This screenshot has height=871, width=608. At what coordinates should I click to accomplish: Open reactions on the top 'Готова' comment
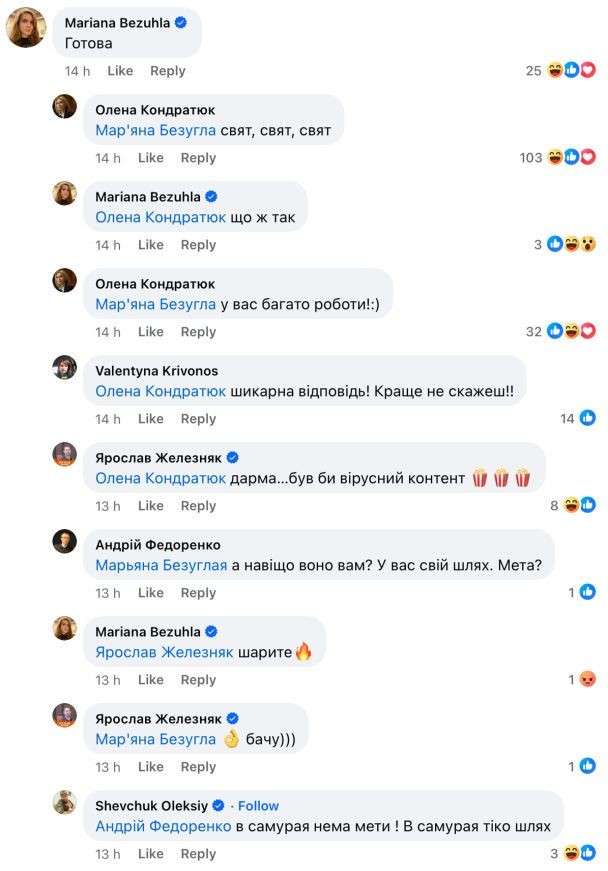[561, 71]
